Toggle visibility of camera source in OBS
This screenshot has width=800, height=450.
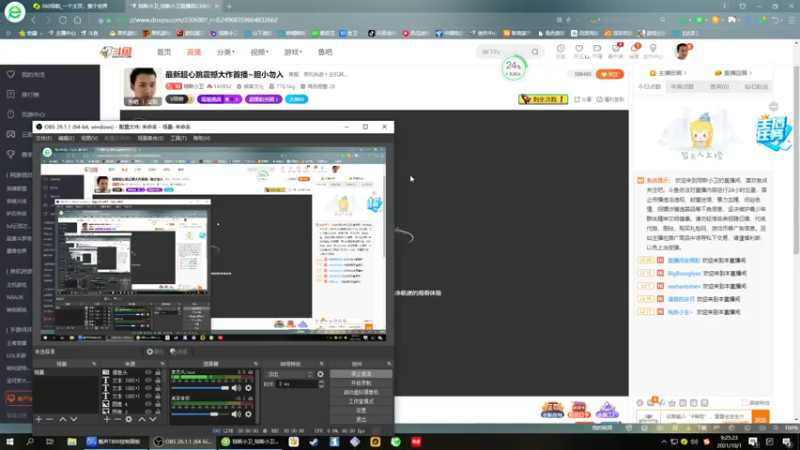tap(148, 372)
